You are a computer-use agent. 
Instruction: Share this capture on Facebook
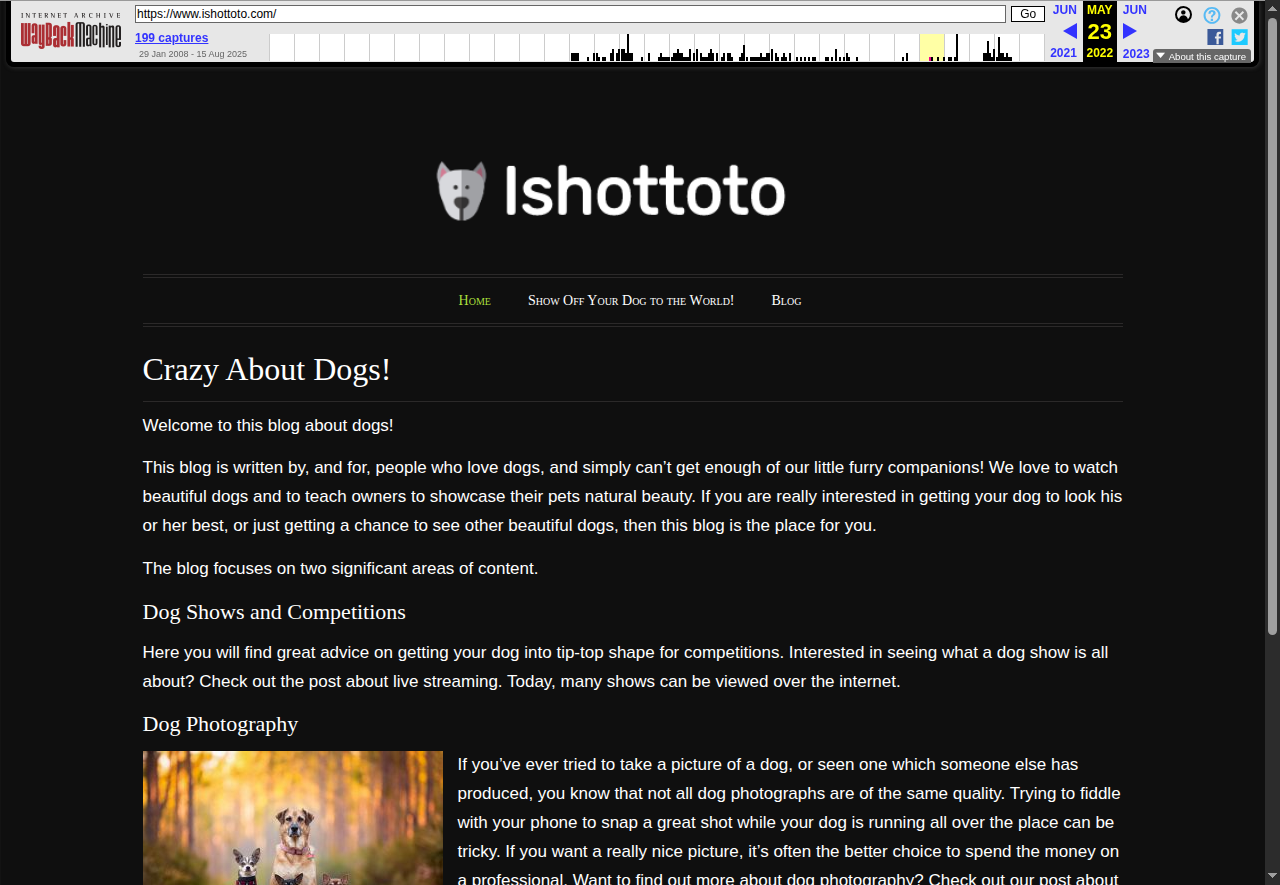pos(1215,37)
